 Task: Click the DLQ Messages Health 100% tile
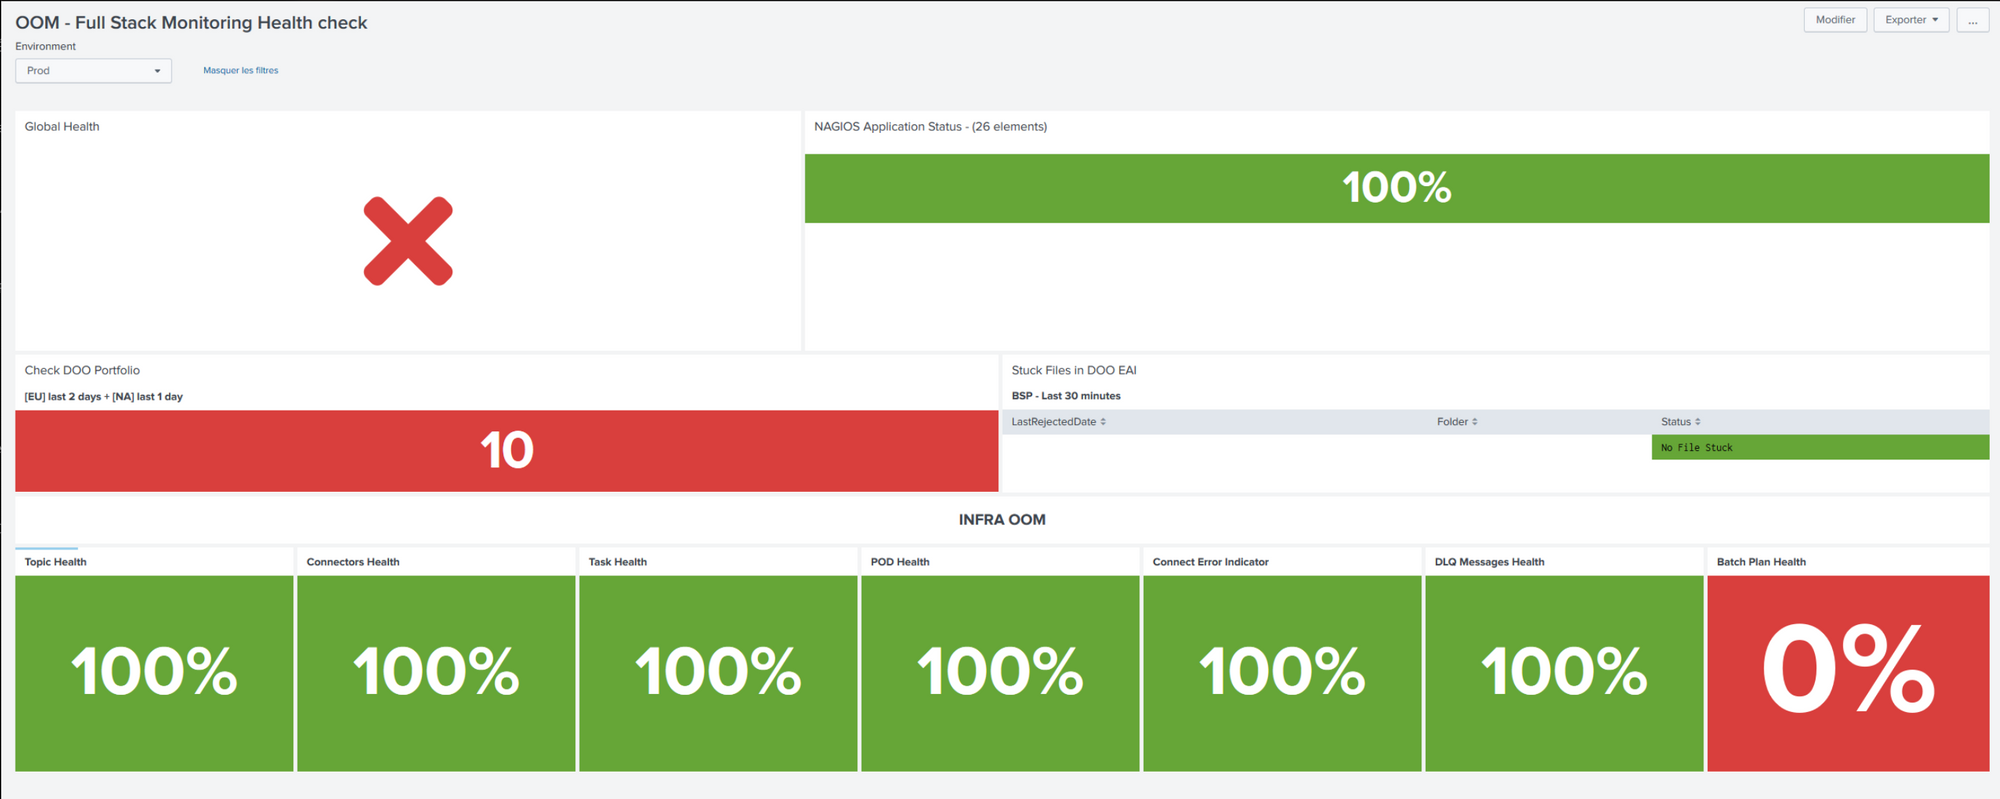tap(1564, 673)
